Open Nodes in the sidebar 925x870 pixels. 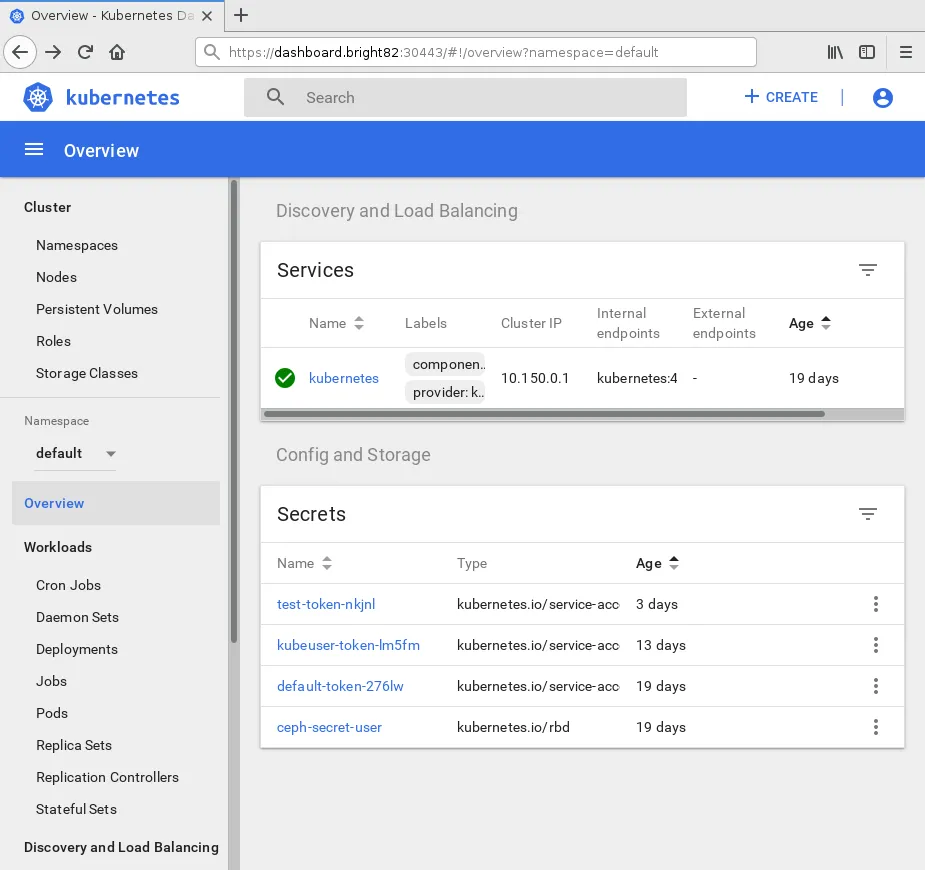[57, 277]
